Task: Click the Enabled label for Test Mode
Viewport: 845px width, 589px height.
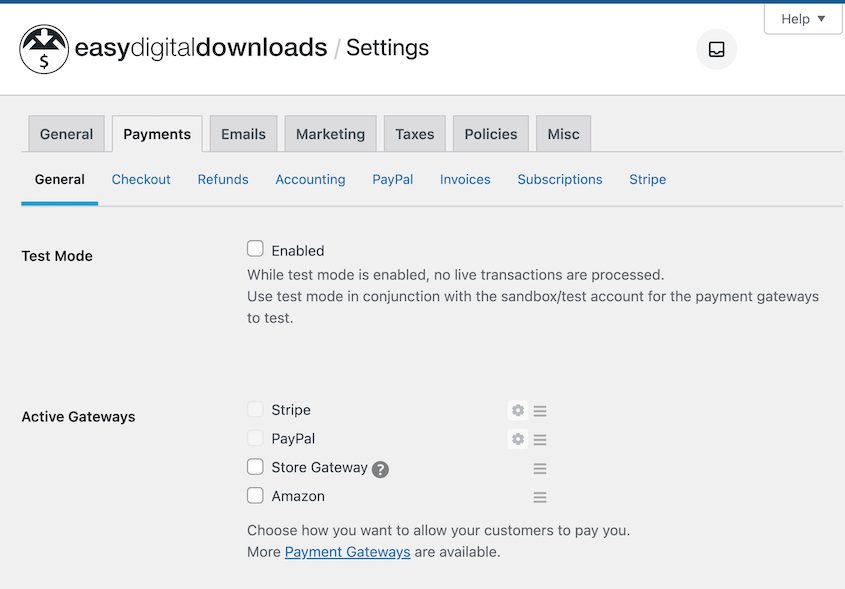Action: 297,251
